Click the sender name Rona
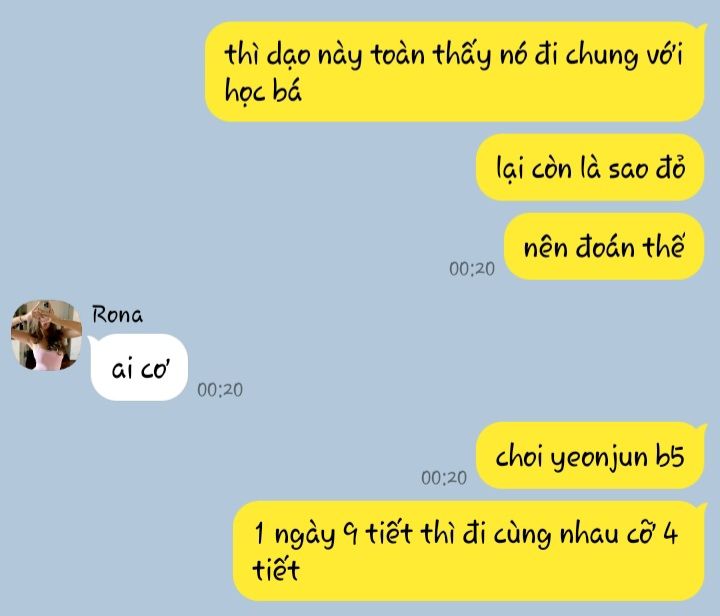The width and height of the screenshot is (720, 616). click(x=117, y=315)
